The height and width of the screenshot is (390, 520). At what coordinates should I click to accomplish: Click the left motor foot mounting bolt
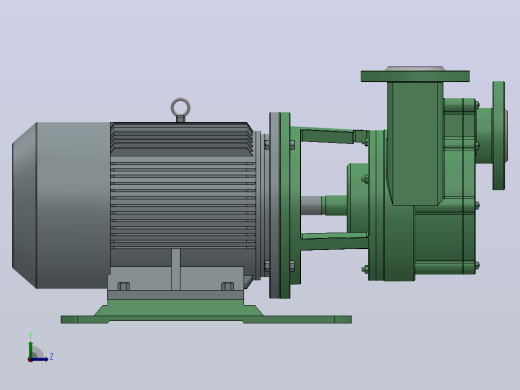click(124, 286)
